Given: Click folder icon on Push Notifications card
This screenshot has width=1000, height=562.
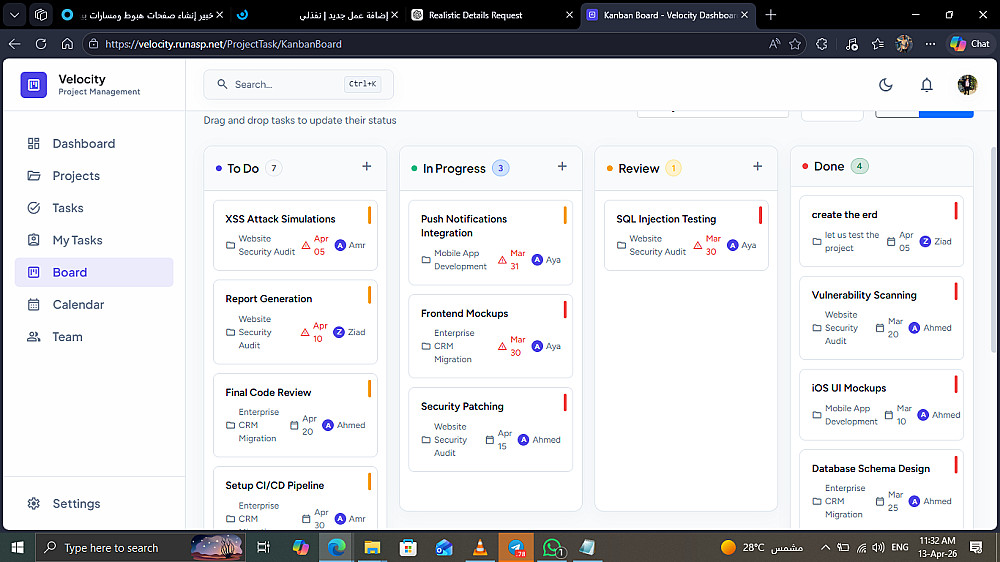Looking at the screenshot, I should pos(426,260).
